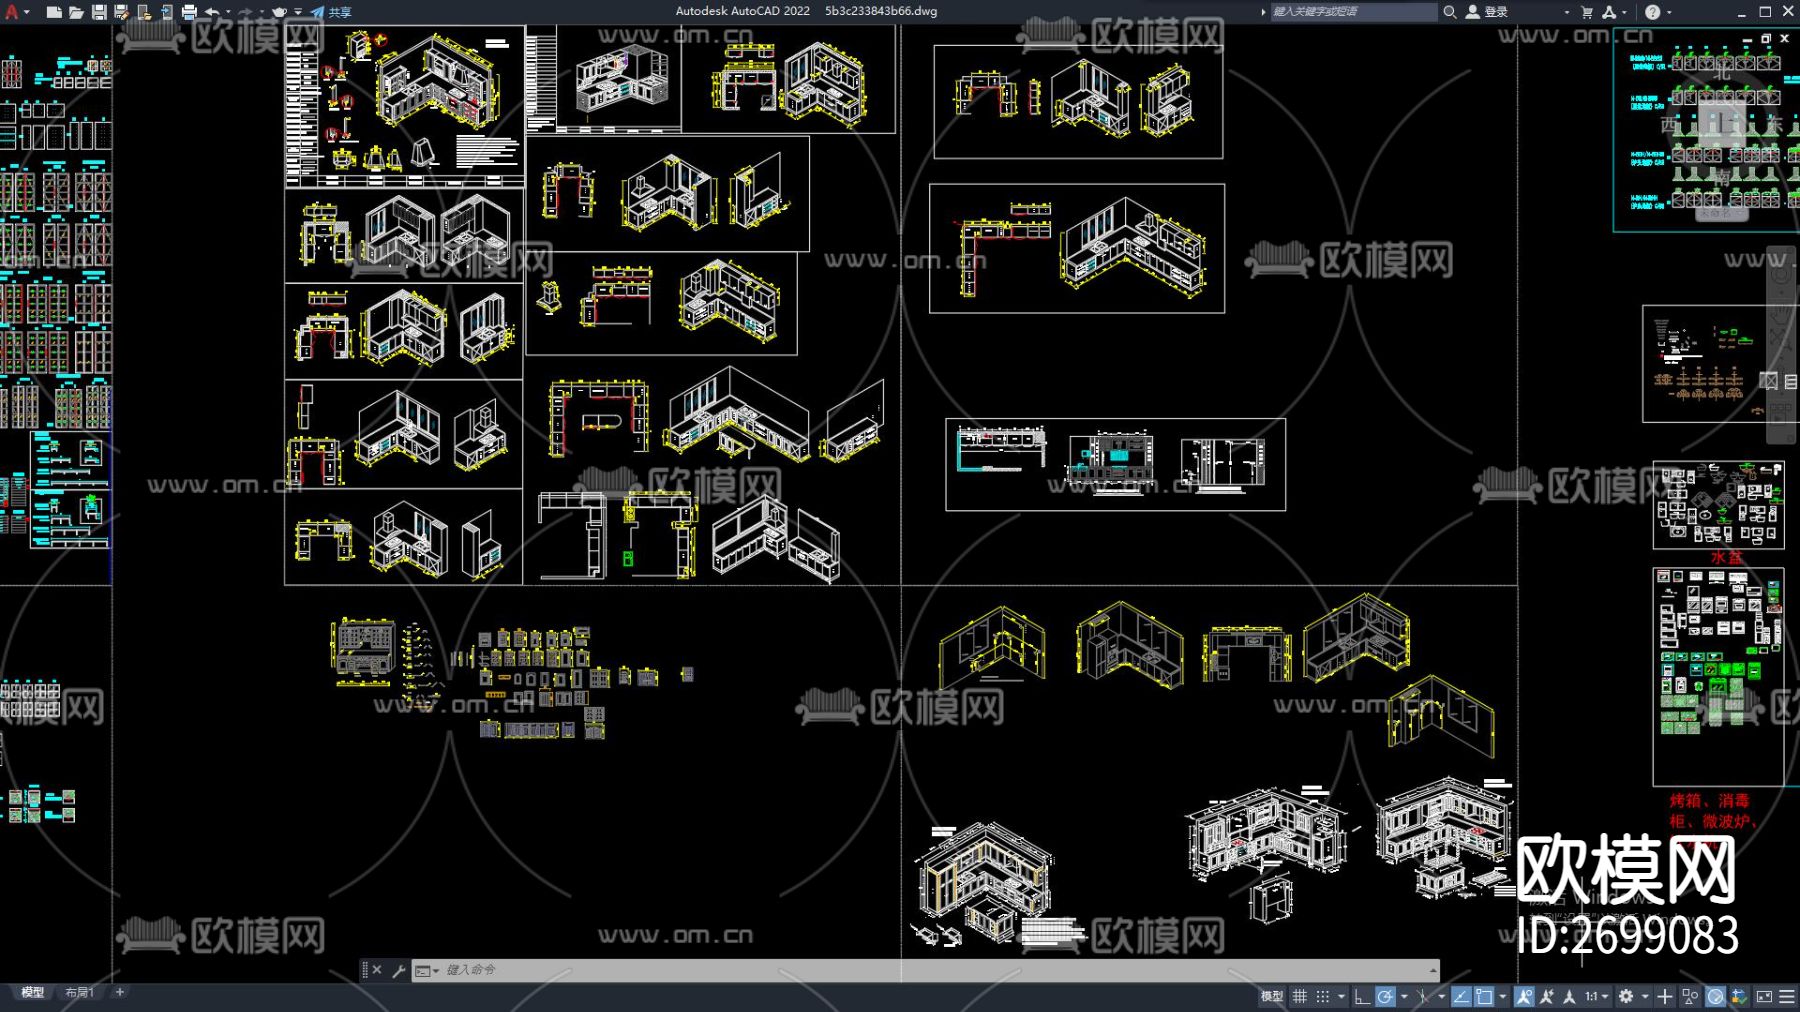Open status bar customization menu icon
Image resolution: width=1800 pixels, height=1012 pixels.
tap(1787, 996)
